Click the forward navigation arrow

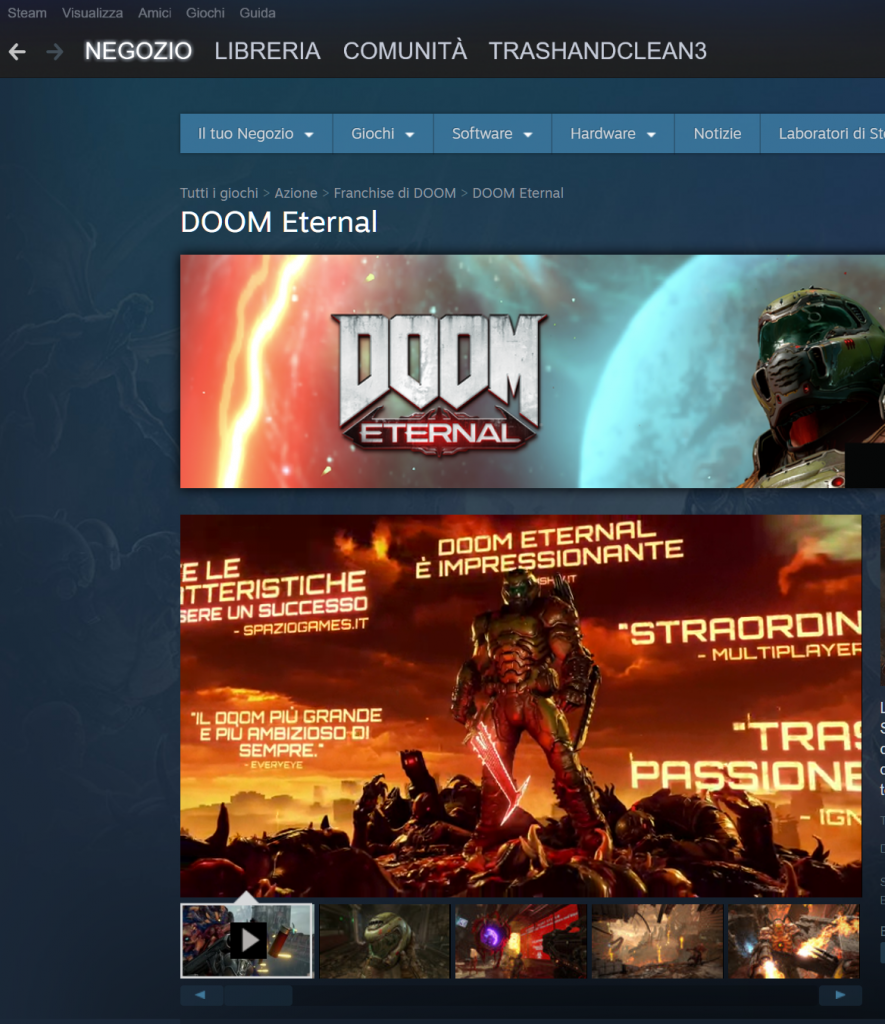tap(55, 51)
